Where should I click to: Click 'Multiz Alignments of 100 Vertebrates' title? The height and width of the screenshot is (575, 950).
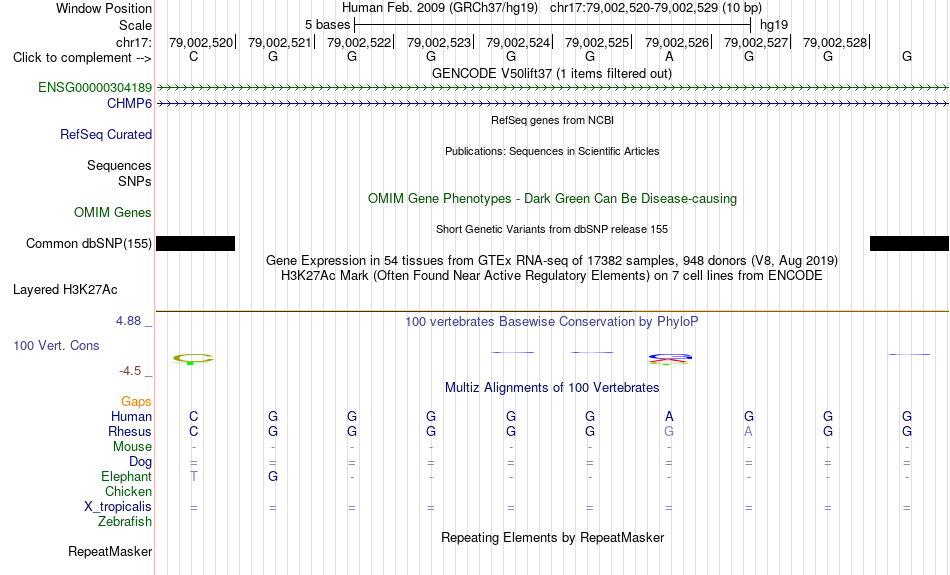pos(552,388)
